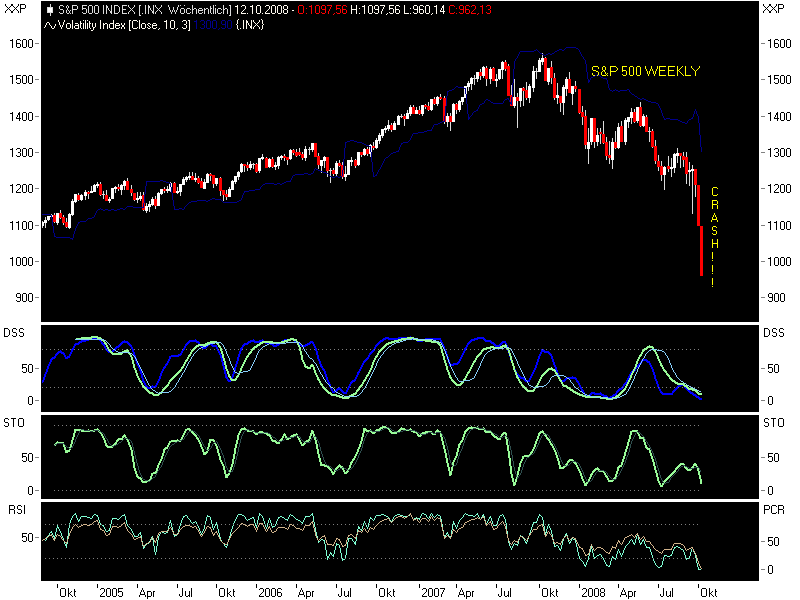This screenshot has width=800, height=600.
Task: Click the DSS panel label on right
Action: pos(773,333)
